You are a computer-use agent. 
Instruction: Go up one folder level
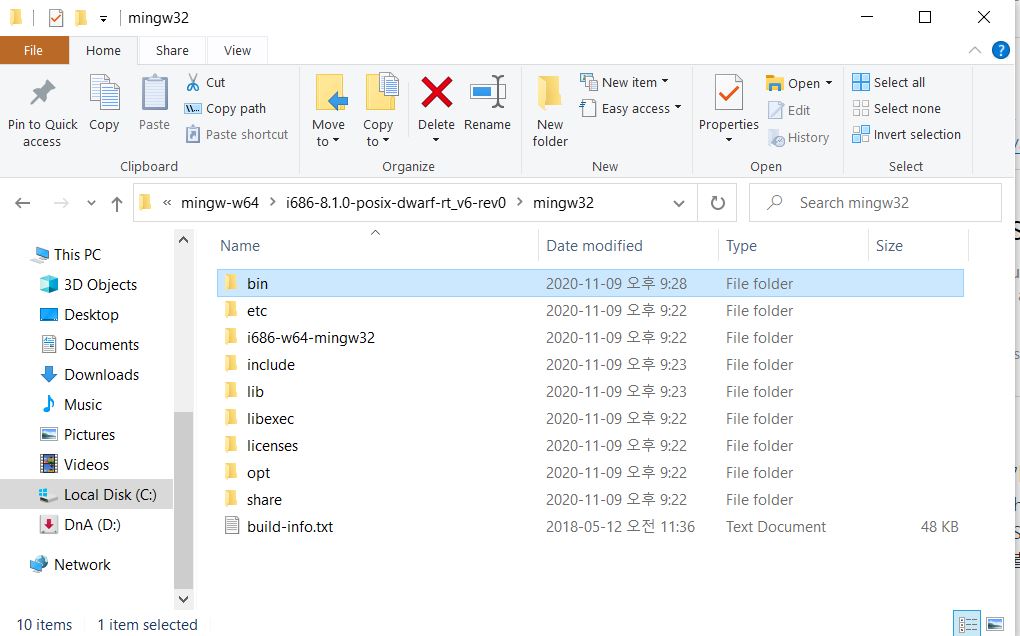(117, 204)
